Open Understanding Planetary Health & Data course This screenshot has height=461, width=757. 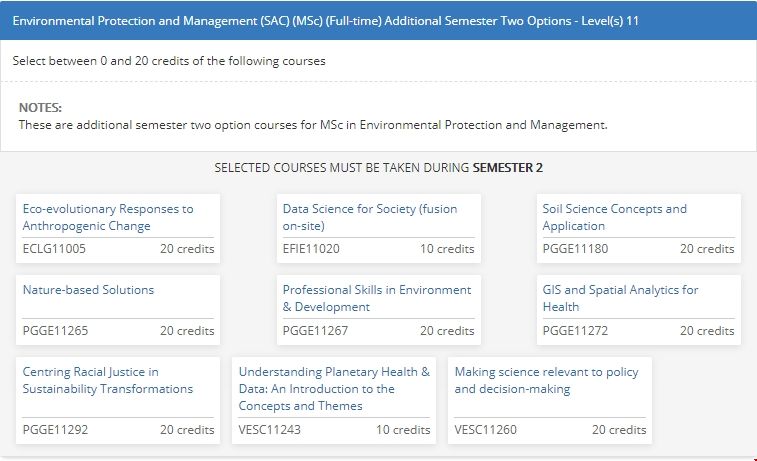[x=334, y=388]
